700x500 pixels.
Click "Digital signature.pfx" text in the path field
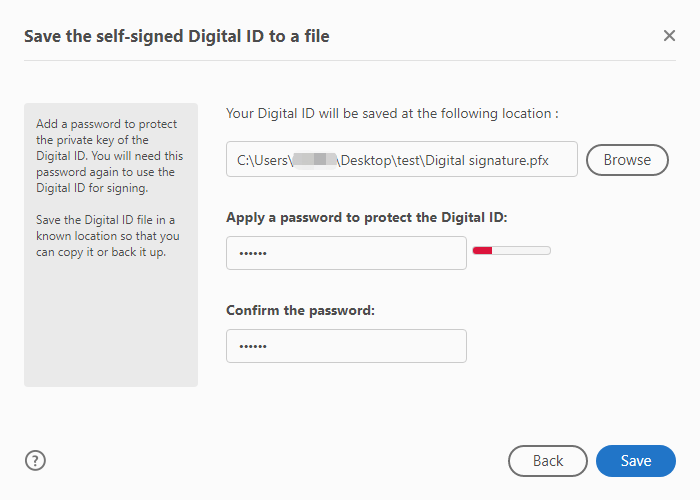(x=487, y=160)
